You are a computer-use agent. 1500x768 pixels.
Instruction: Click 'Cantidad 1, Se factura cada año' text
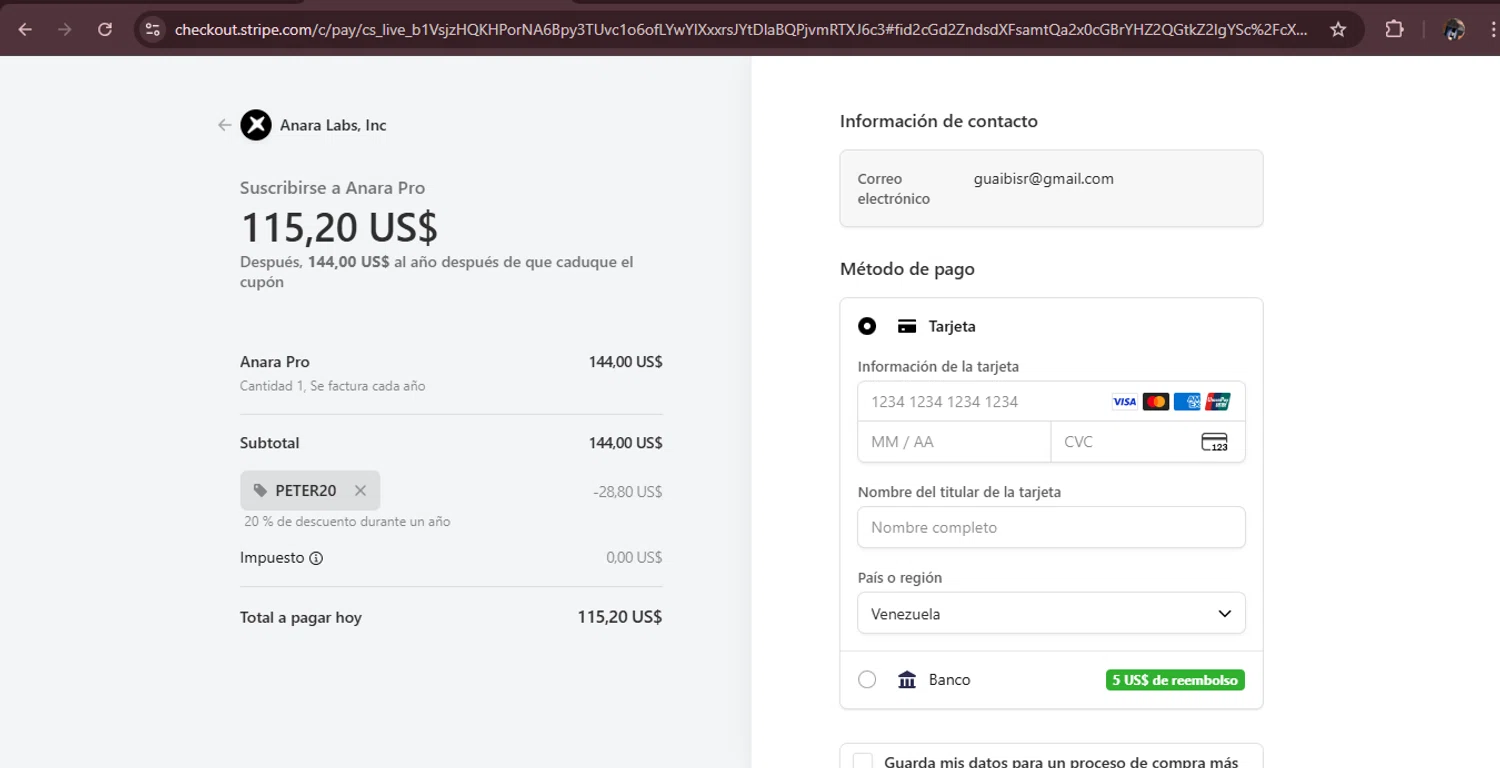[333, 386]
